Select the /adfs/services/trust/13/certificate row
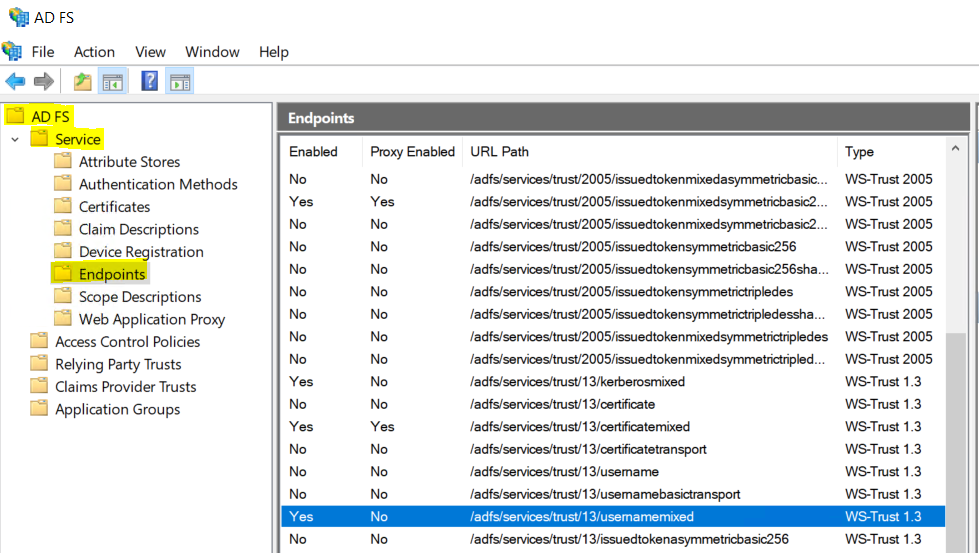The image size is (979, 553). click(612, 404)
